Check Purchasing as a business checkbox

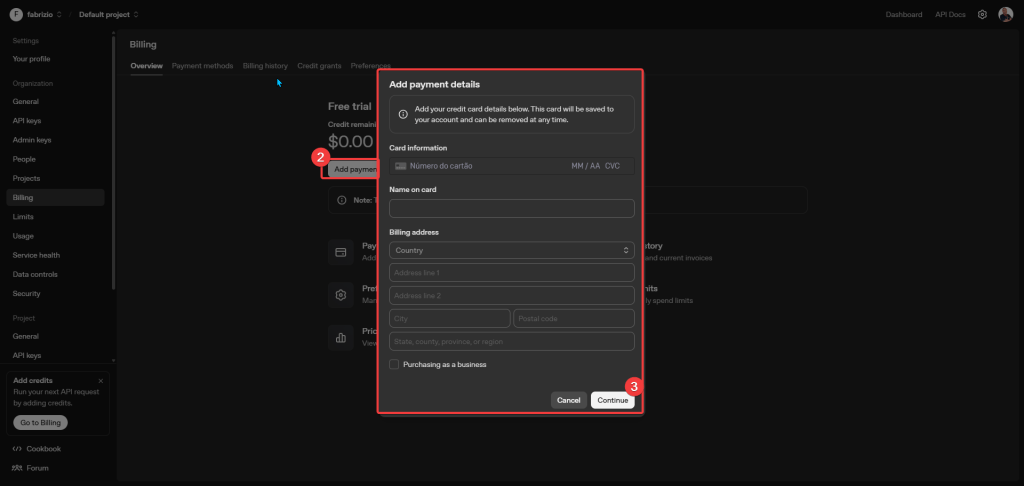tap(394, 365)
